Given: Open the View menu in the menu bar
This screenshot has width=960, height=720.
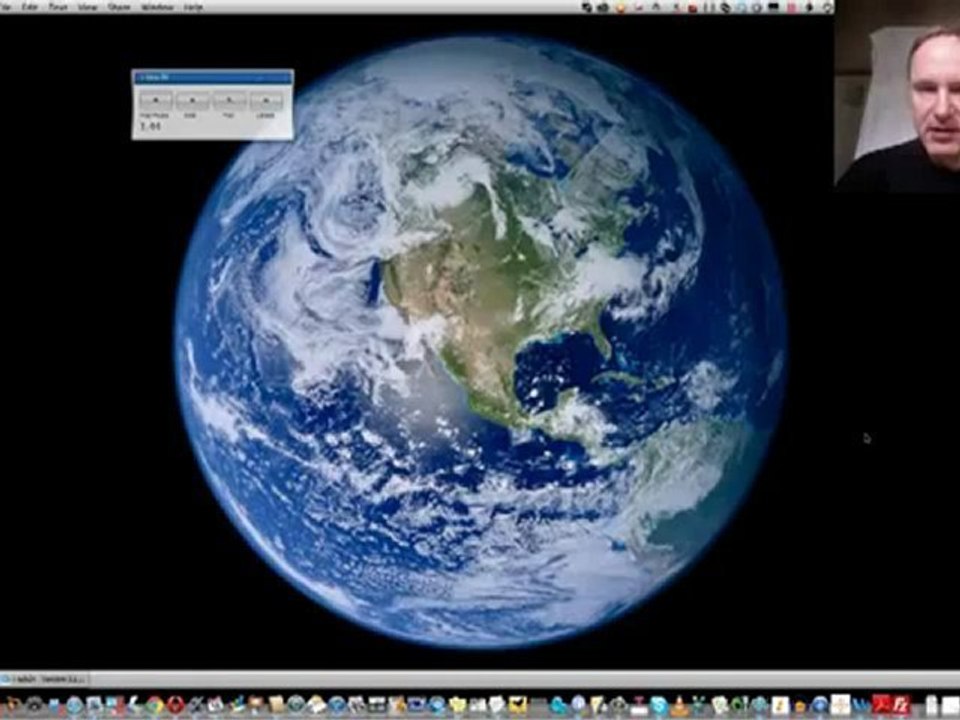Looking at the screenshot, I should coord(88,7).
